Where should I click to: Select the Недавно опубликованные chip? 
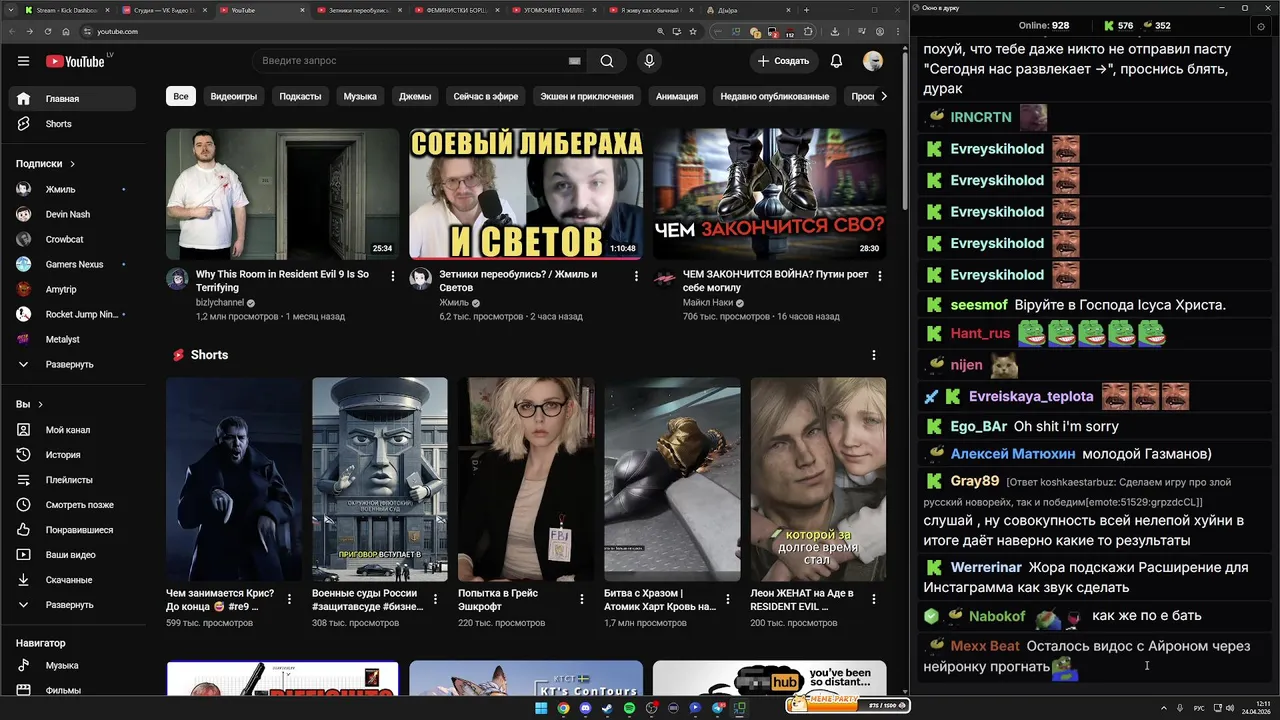point(775,96)
